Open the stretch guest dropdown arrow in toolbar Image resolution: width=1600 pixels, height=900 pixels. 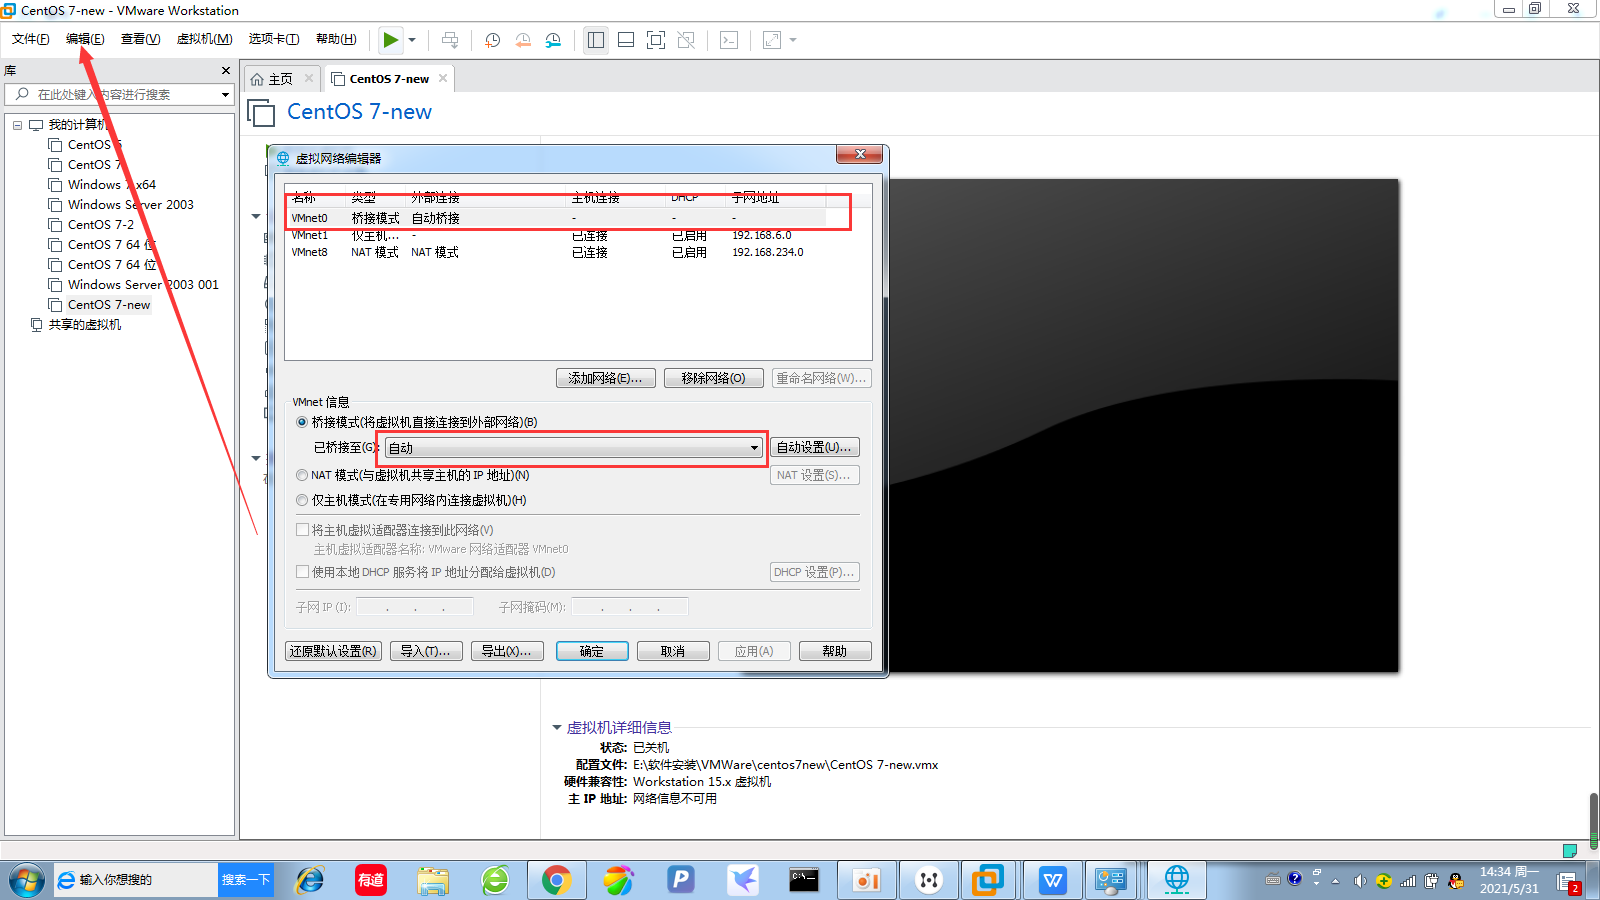tap(793, 40)
